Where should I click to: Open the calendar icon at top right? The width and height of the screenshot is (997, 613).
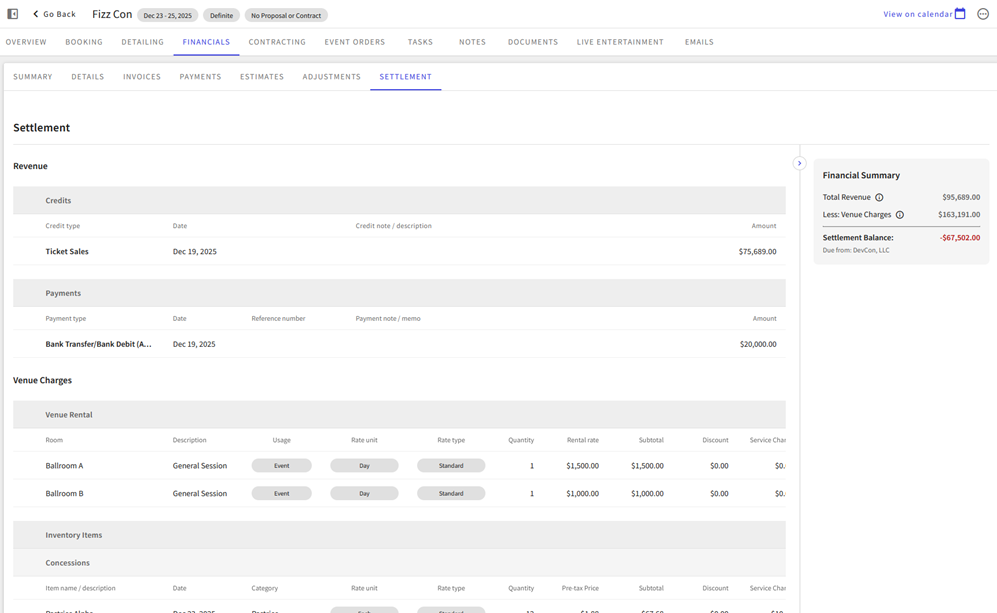pyautogui.click(x=960, y=14)
